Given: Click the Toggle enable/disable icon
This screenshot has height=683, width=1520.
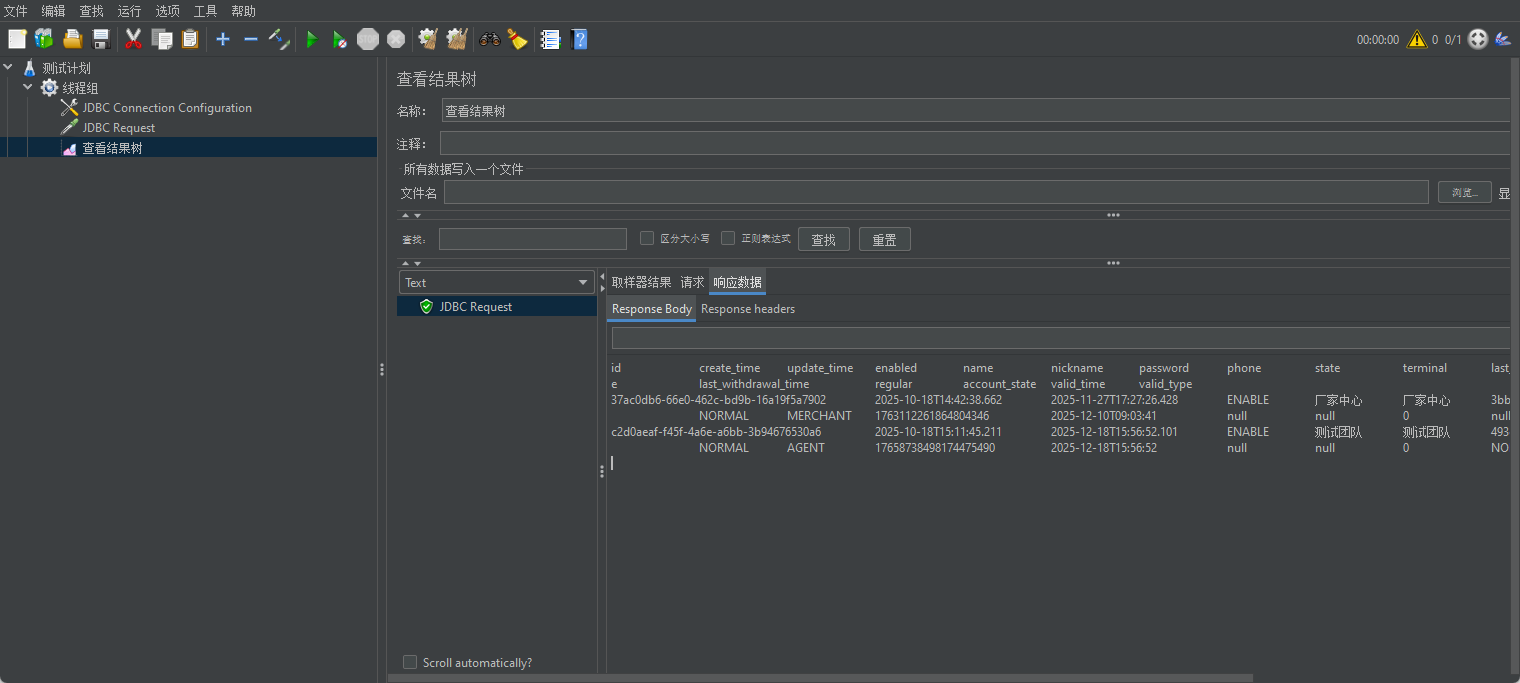Looking at the screenshot, I should point(279,39).
